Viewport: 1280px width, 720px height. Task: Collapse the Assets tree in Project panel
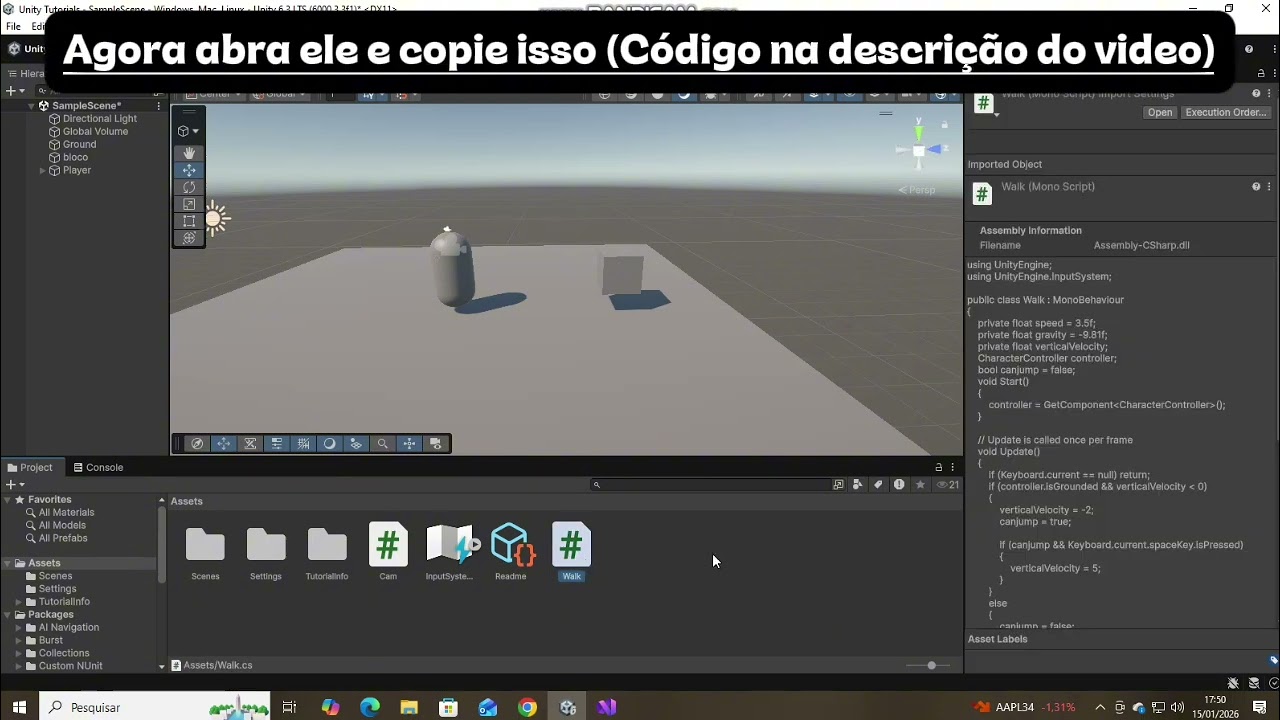point(7,564)
